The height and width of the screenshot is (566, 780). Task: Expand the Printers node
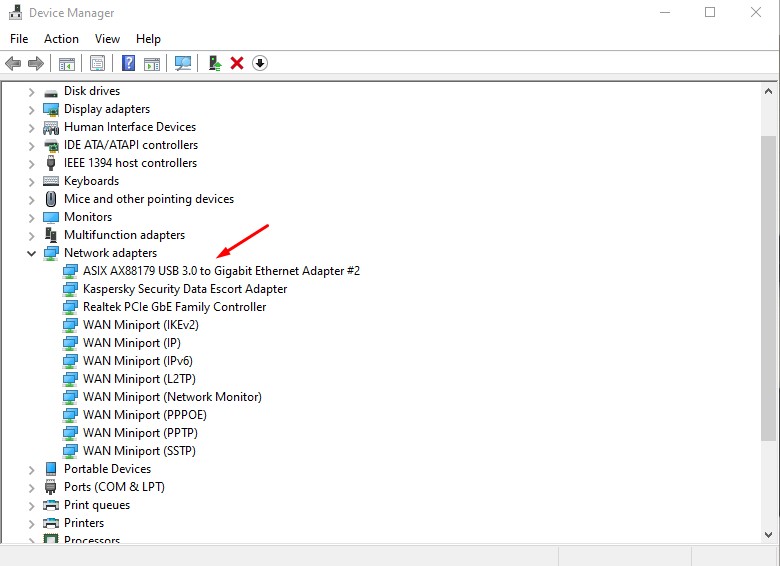pos(31,524)
